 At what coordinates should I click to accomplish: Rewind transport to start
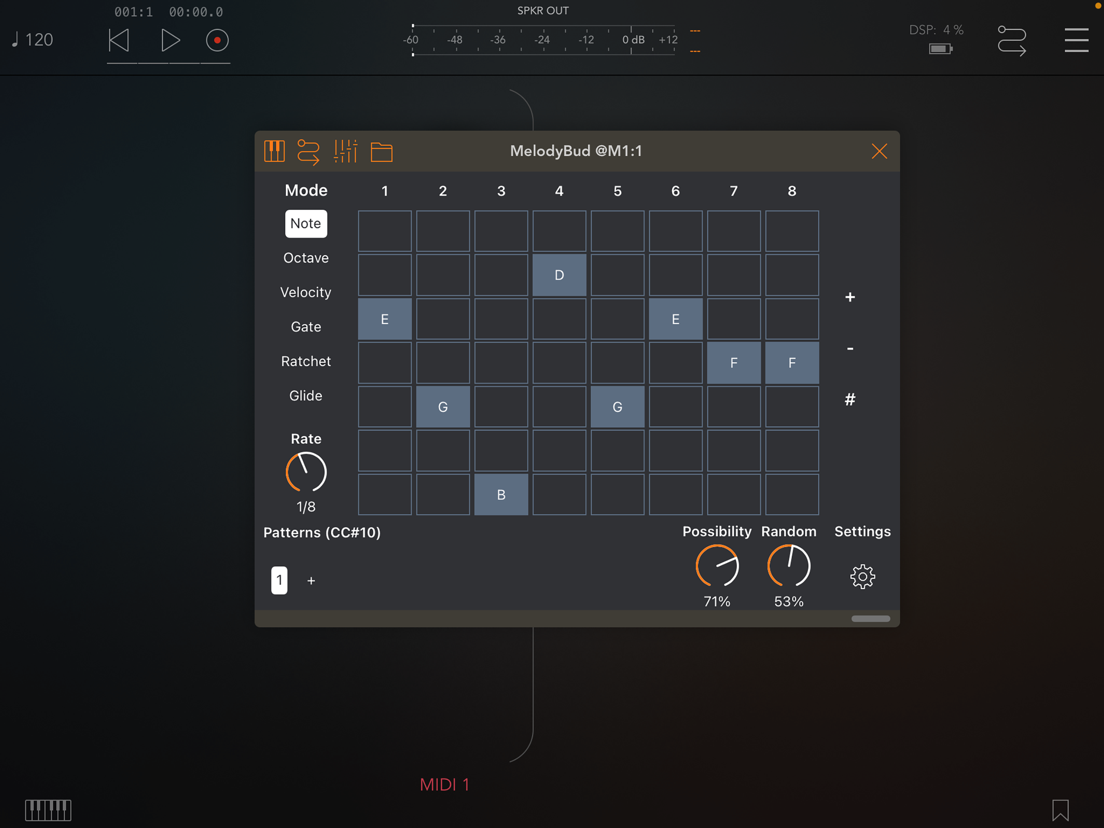[x=118, y=40]
